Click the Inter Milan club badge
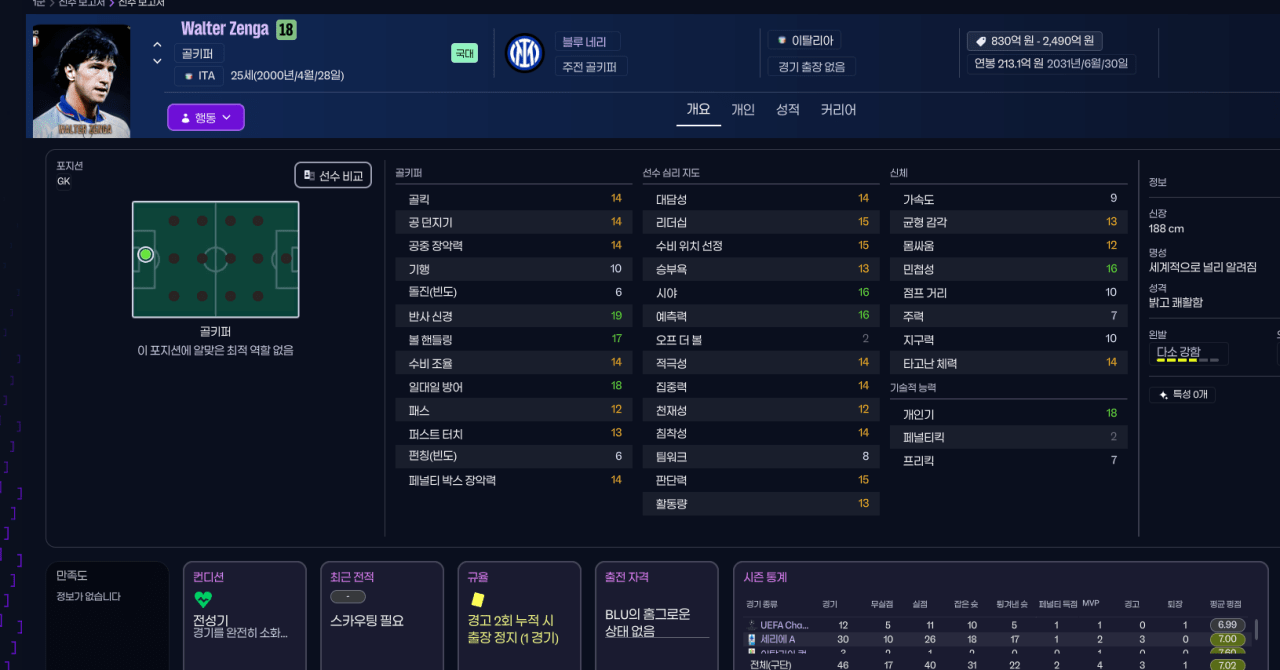The image size is (1280, 670). click(525, 52)
